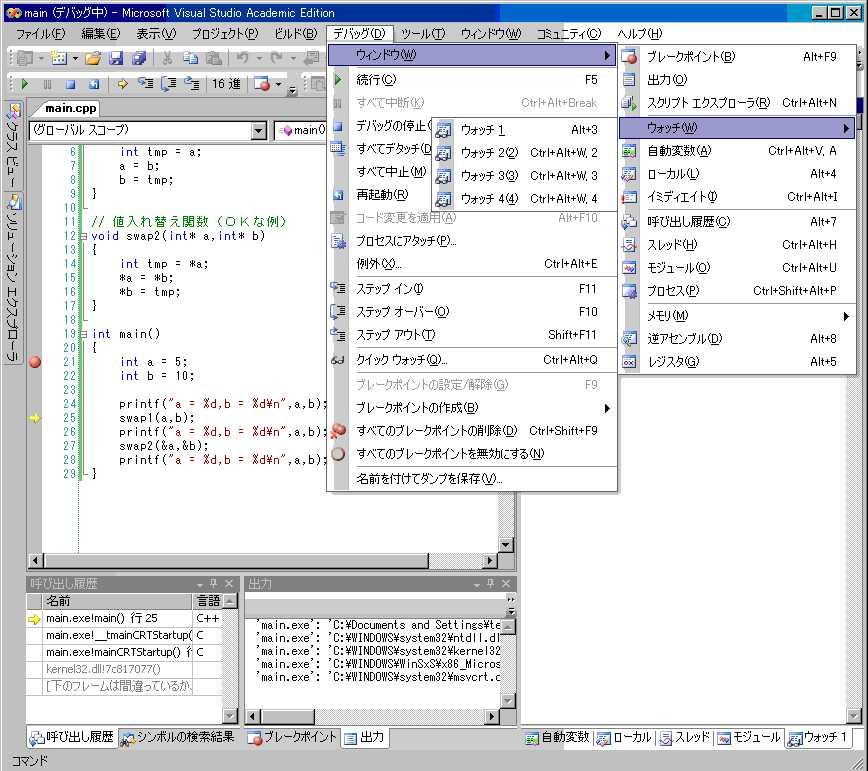Open the ビルド(B) menu
868x771 pixels.
(x=296, y=34)
